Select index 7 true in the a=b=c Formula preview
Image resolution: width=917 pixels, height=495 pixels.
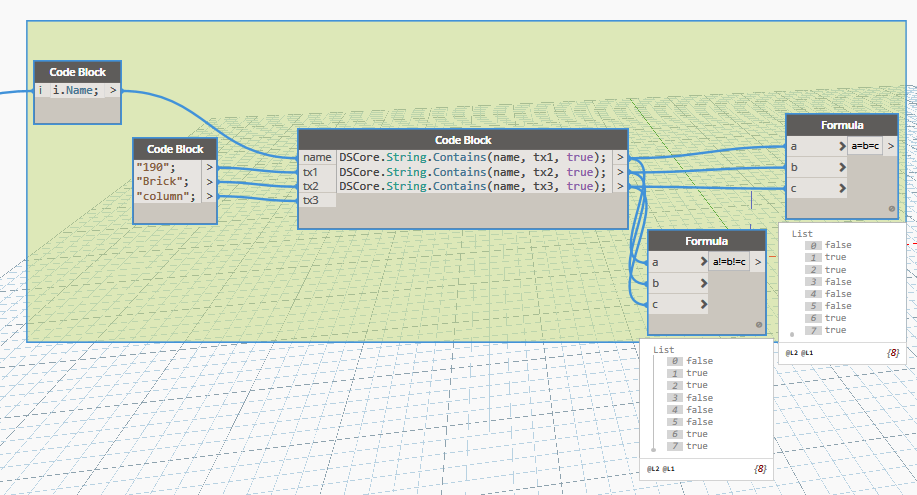(826, 330)
